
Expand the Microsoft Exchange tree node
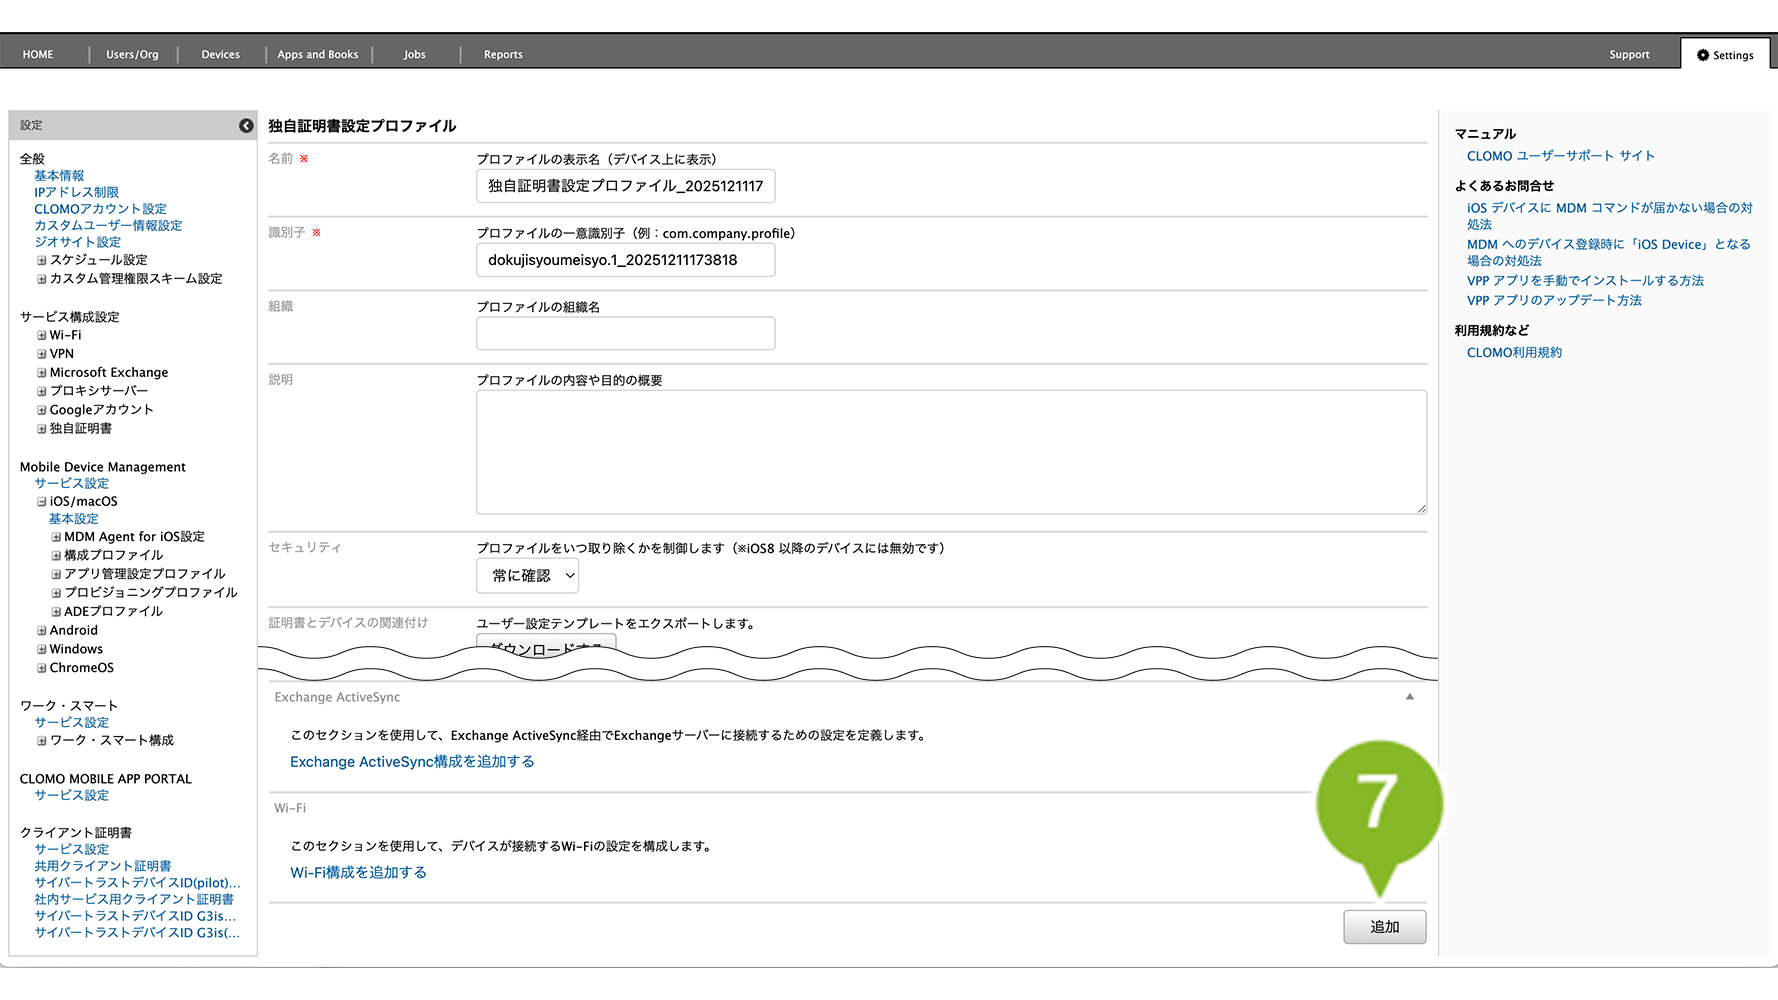coord(42,373)
